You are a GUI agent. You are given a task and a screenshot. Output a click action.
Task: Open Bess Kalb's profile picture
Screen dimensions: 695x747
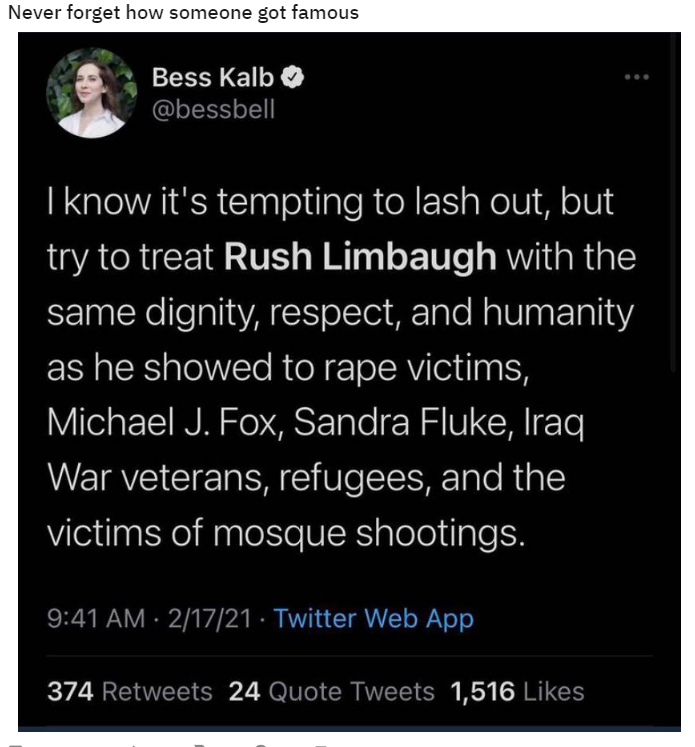coord(92,93)
